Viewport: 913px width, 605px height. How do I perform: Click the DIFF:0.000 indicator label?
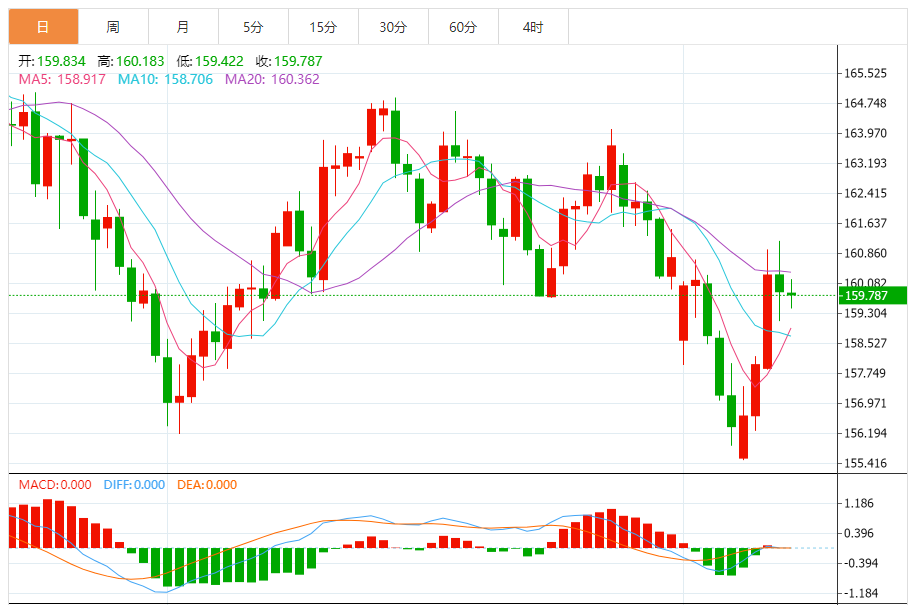pyautogui.click(x=134, y=484)
